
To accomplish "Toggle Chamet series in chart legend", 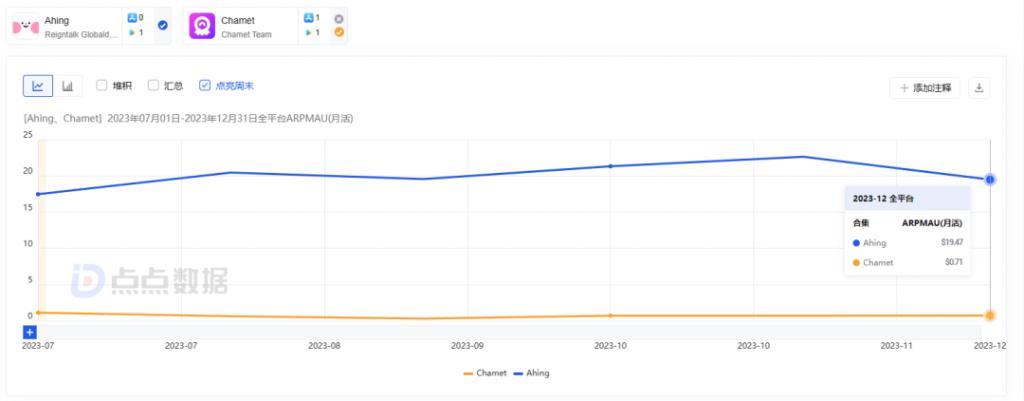I will 485,374.
